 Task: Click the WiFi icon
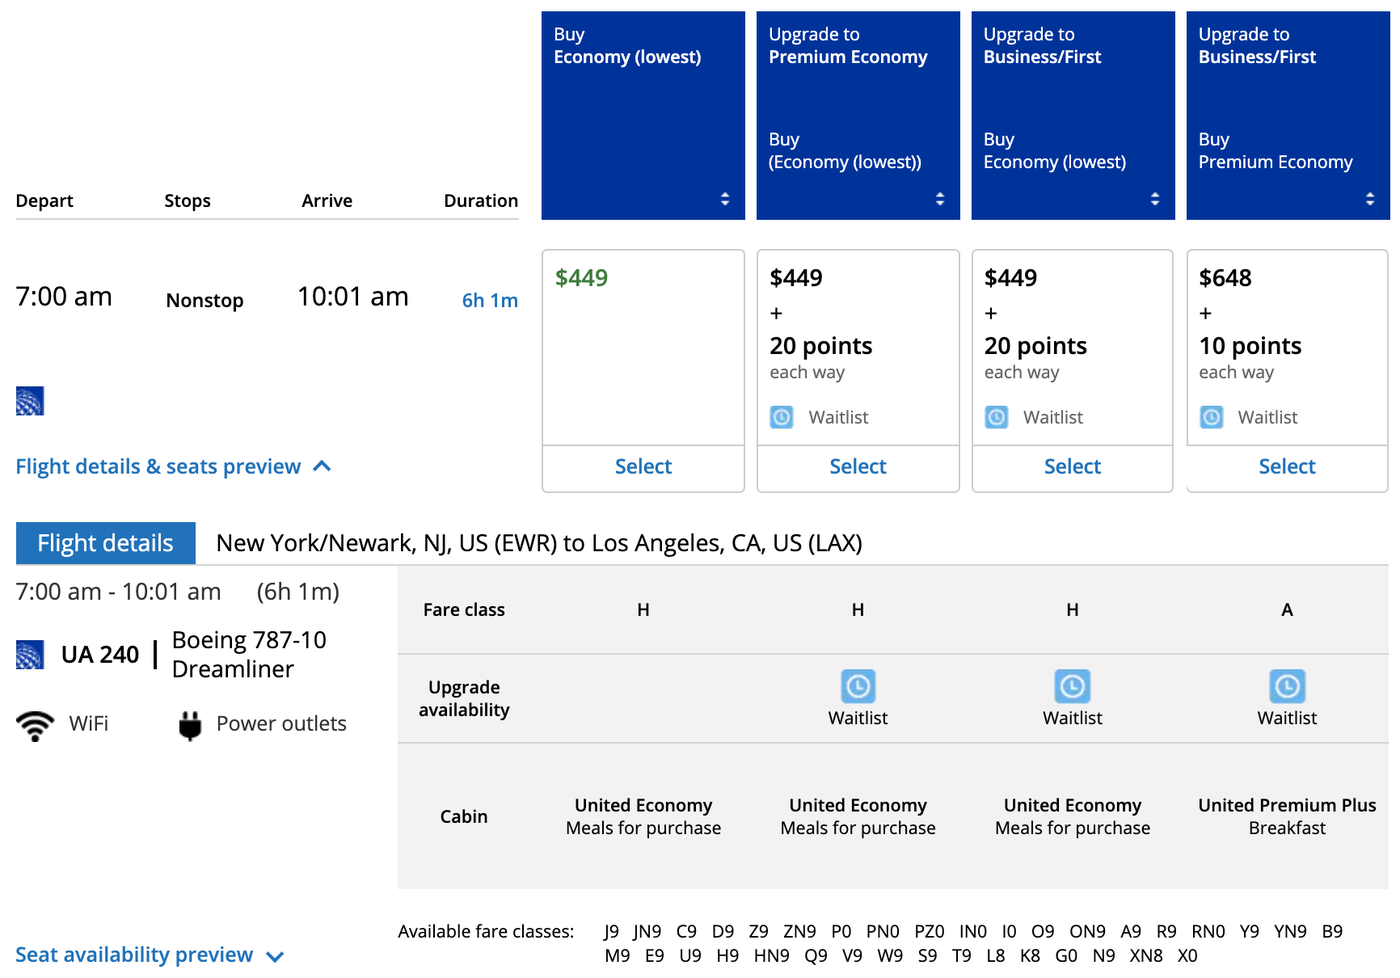tap(36, 723)
